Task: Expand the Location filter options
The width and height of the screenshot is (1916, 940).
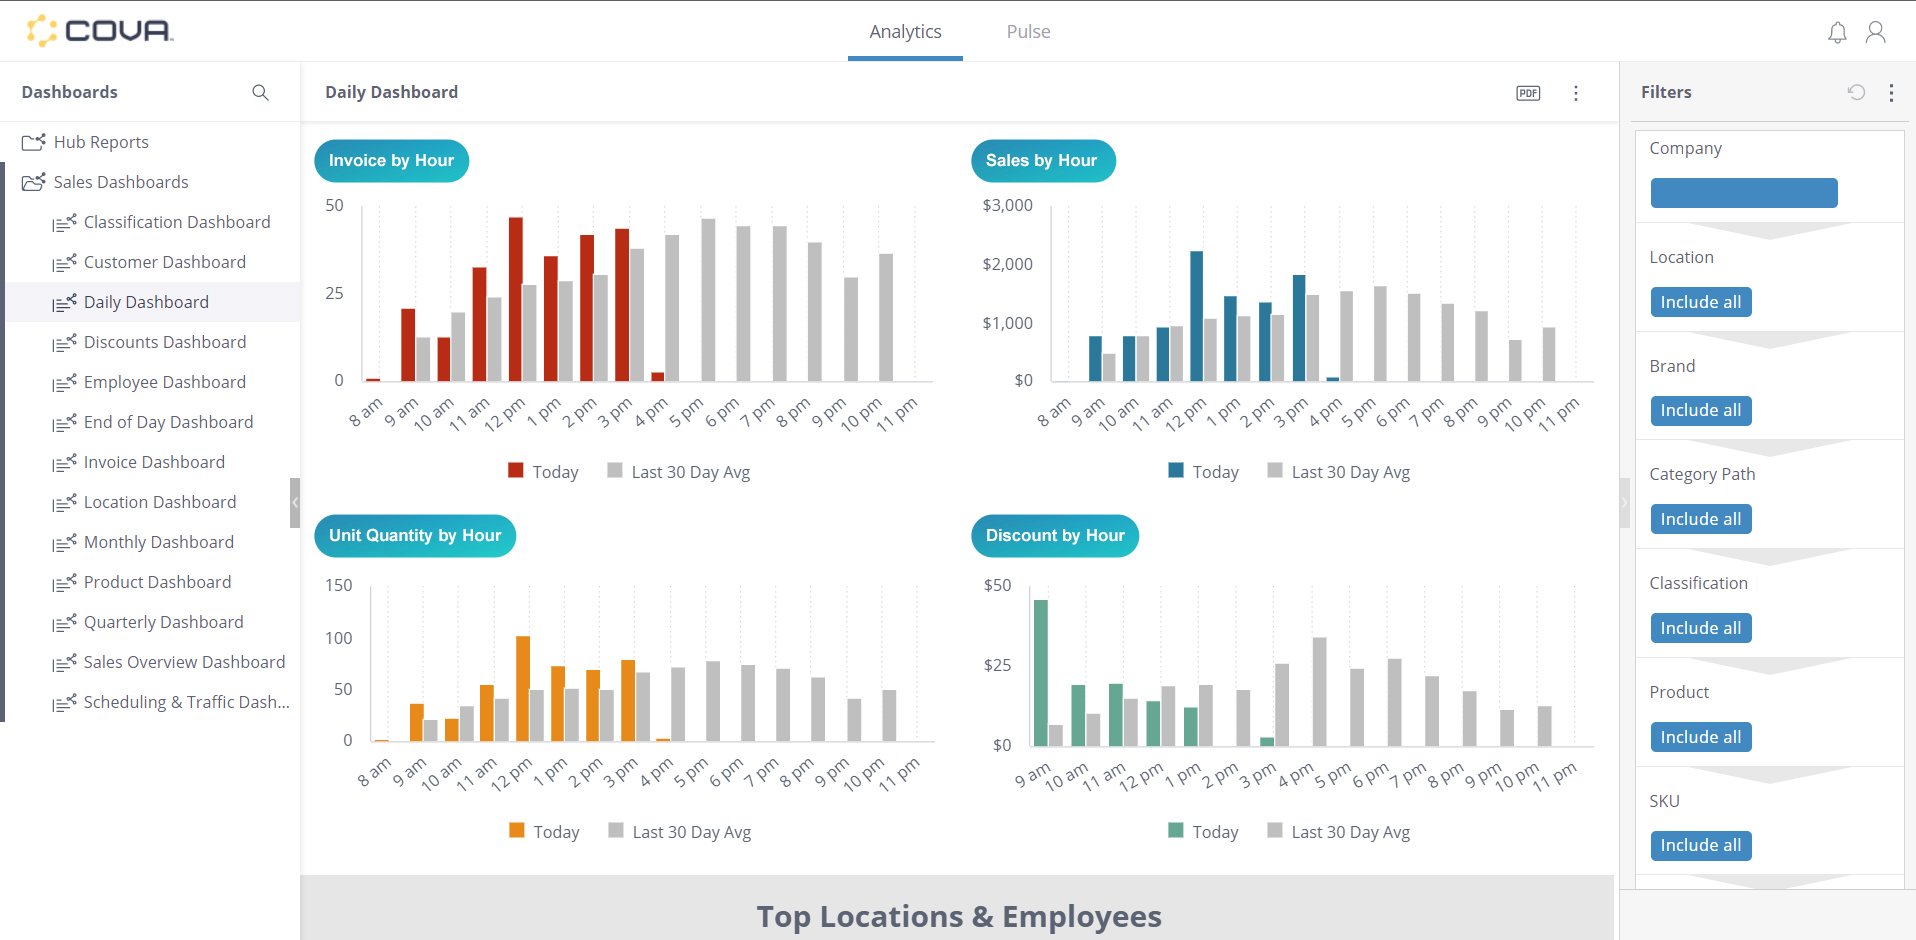Action: [1767, 341]
